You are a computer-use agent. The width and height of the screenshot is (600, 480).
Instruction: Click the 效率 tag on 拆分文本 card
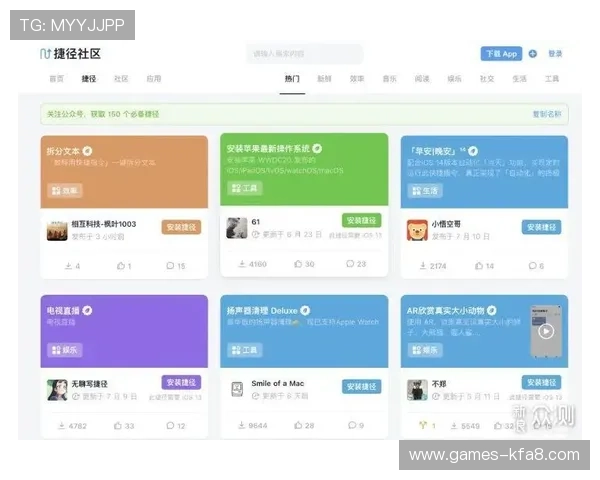coord(65,191)
